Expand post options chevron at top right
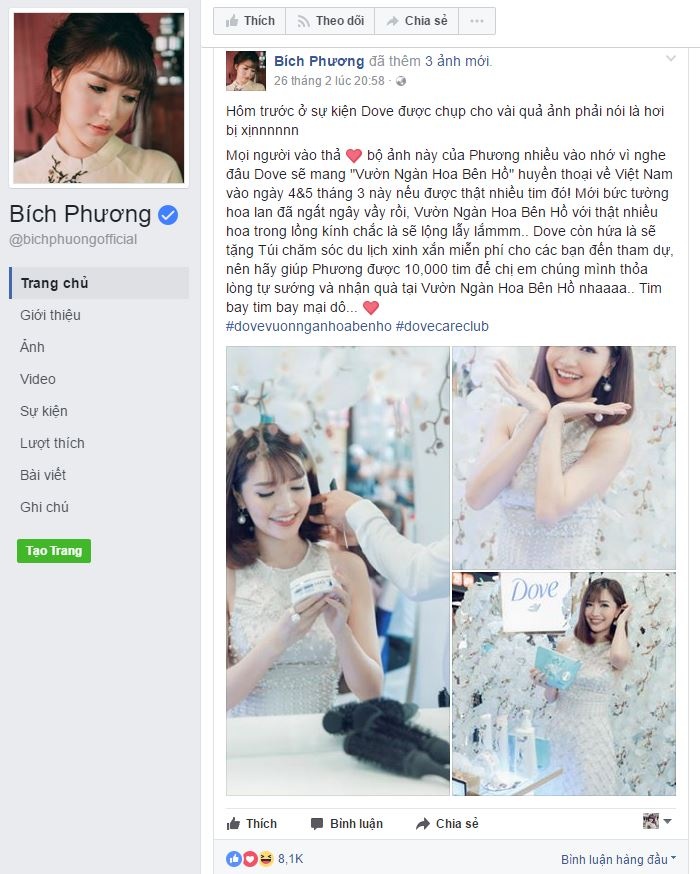 (670, 59)
